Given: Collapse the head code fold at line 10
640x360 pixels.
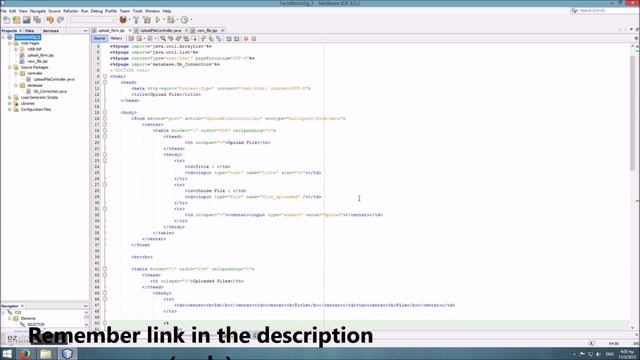Looking at the screenshot, I should [x=105, y=82].
